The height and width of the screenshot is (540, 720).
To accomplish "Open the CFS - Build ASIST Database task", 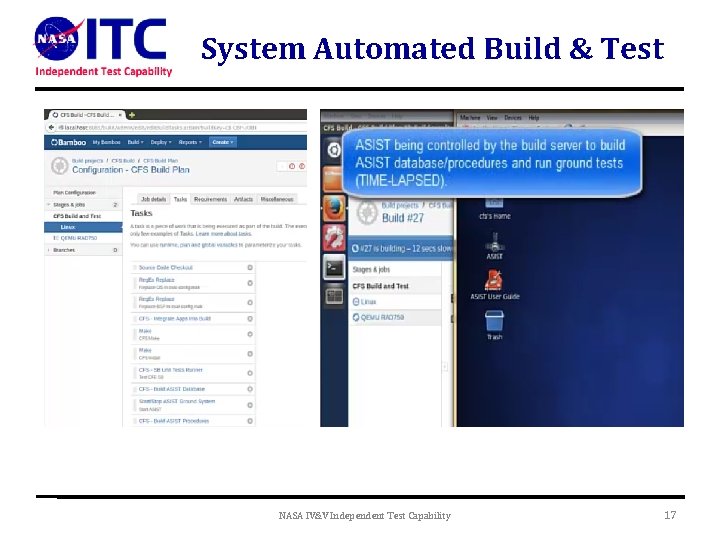I will coord(172,389).
